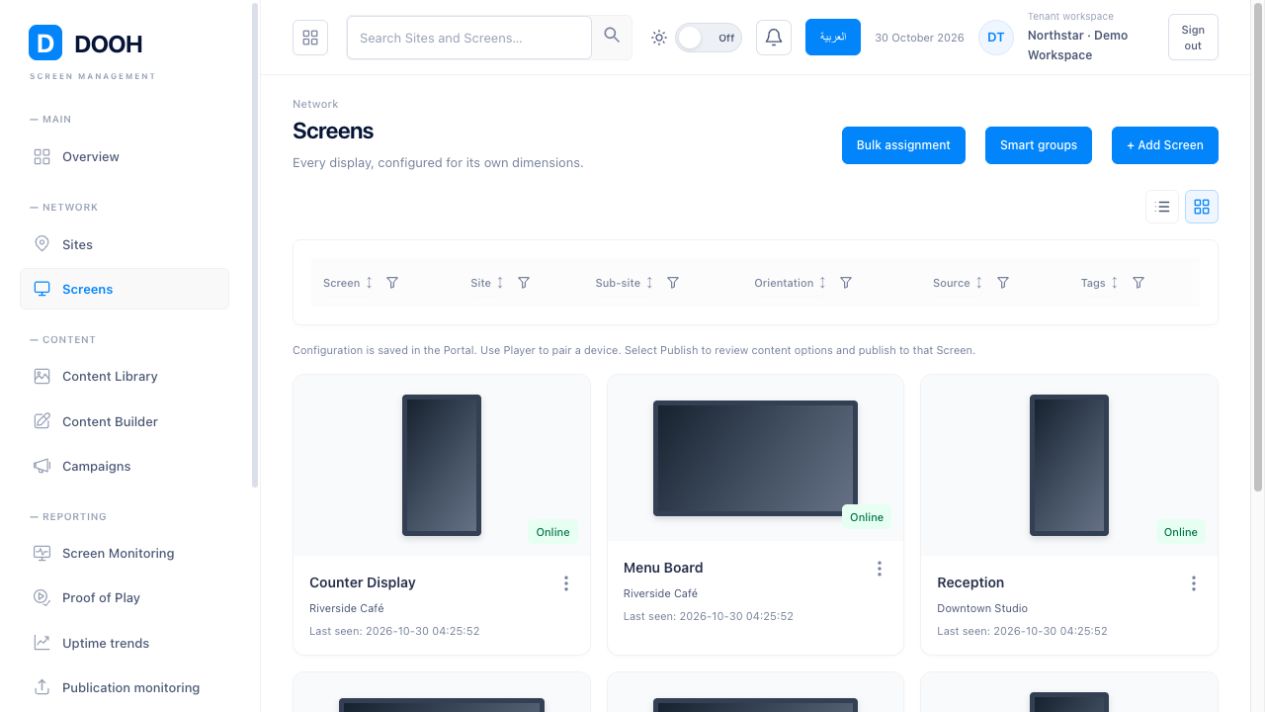The width and height of the screenshot is (1265, 712).
Task: Sort by the Site column
Action: pos(500,283)
